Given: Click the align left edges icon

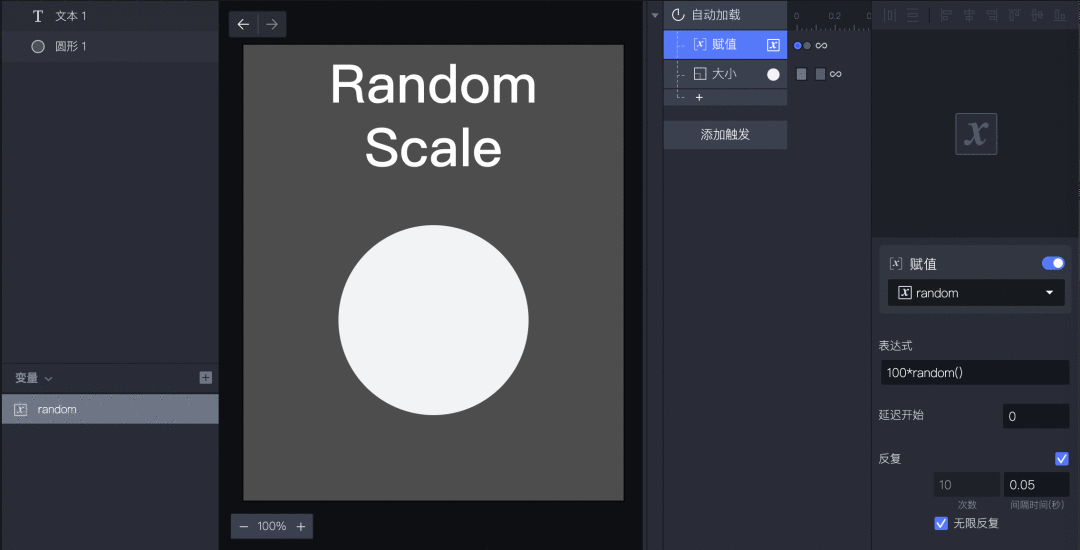Looking at the screenshot, I should (946, 15).
